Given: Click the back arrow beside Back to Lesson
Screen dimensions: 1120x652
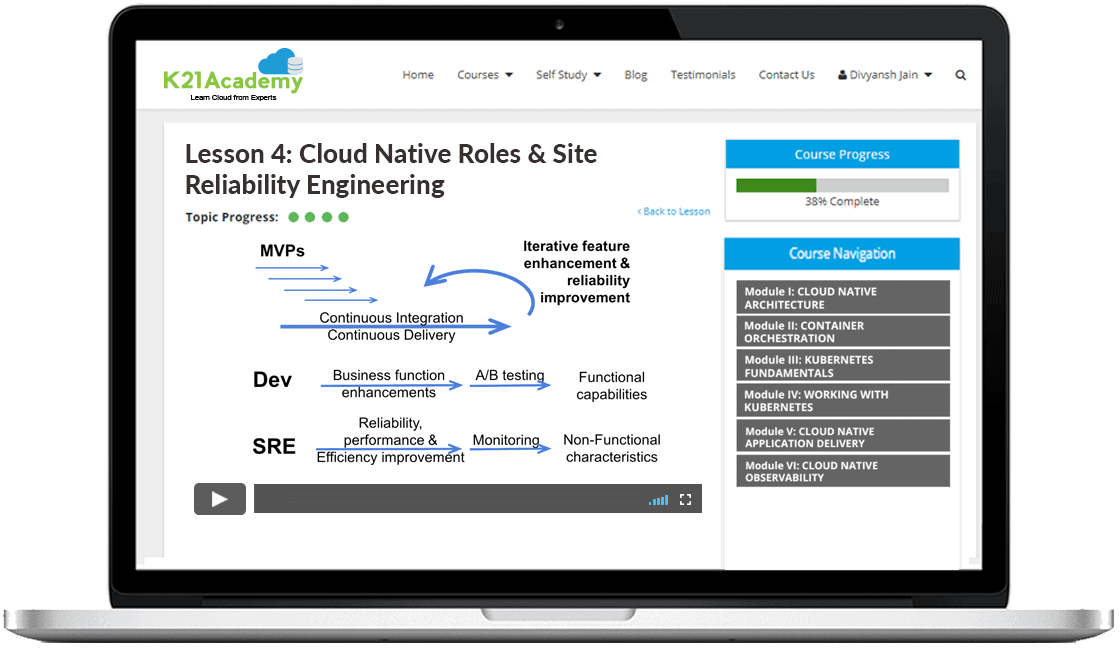Looking at the screenshot, I should point(639,211).
